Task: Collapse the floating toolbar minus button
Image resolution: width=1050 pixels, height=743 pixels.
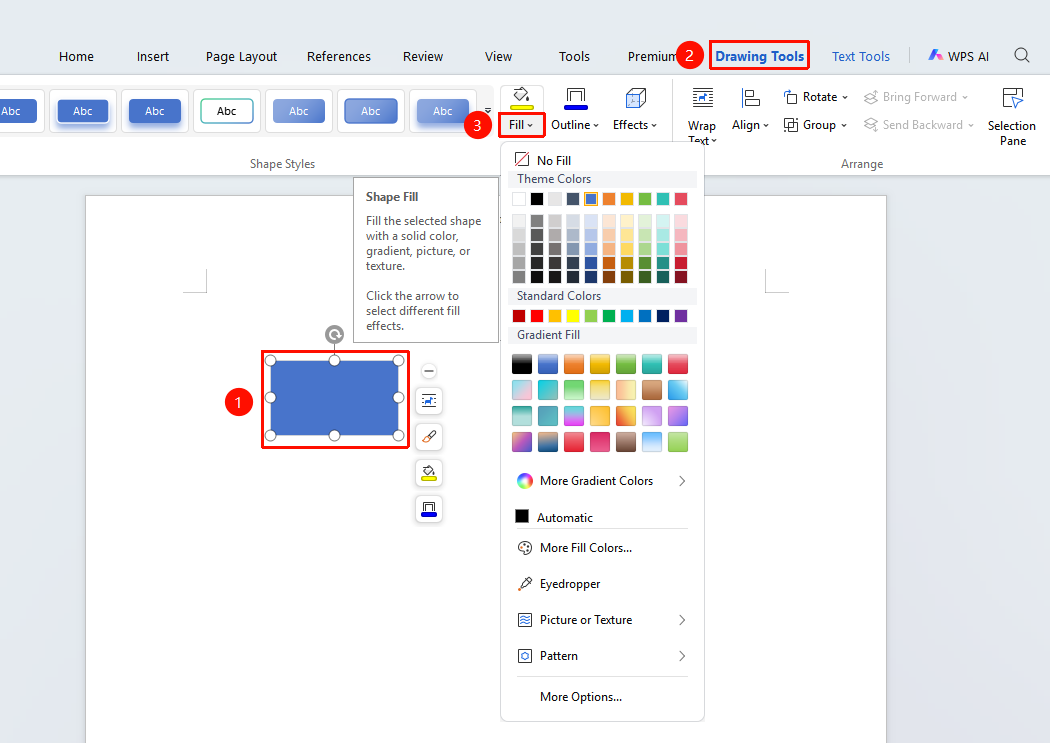Action: 429,371
